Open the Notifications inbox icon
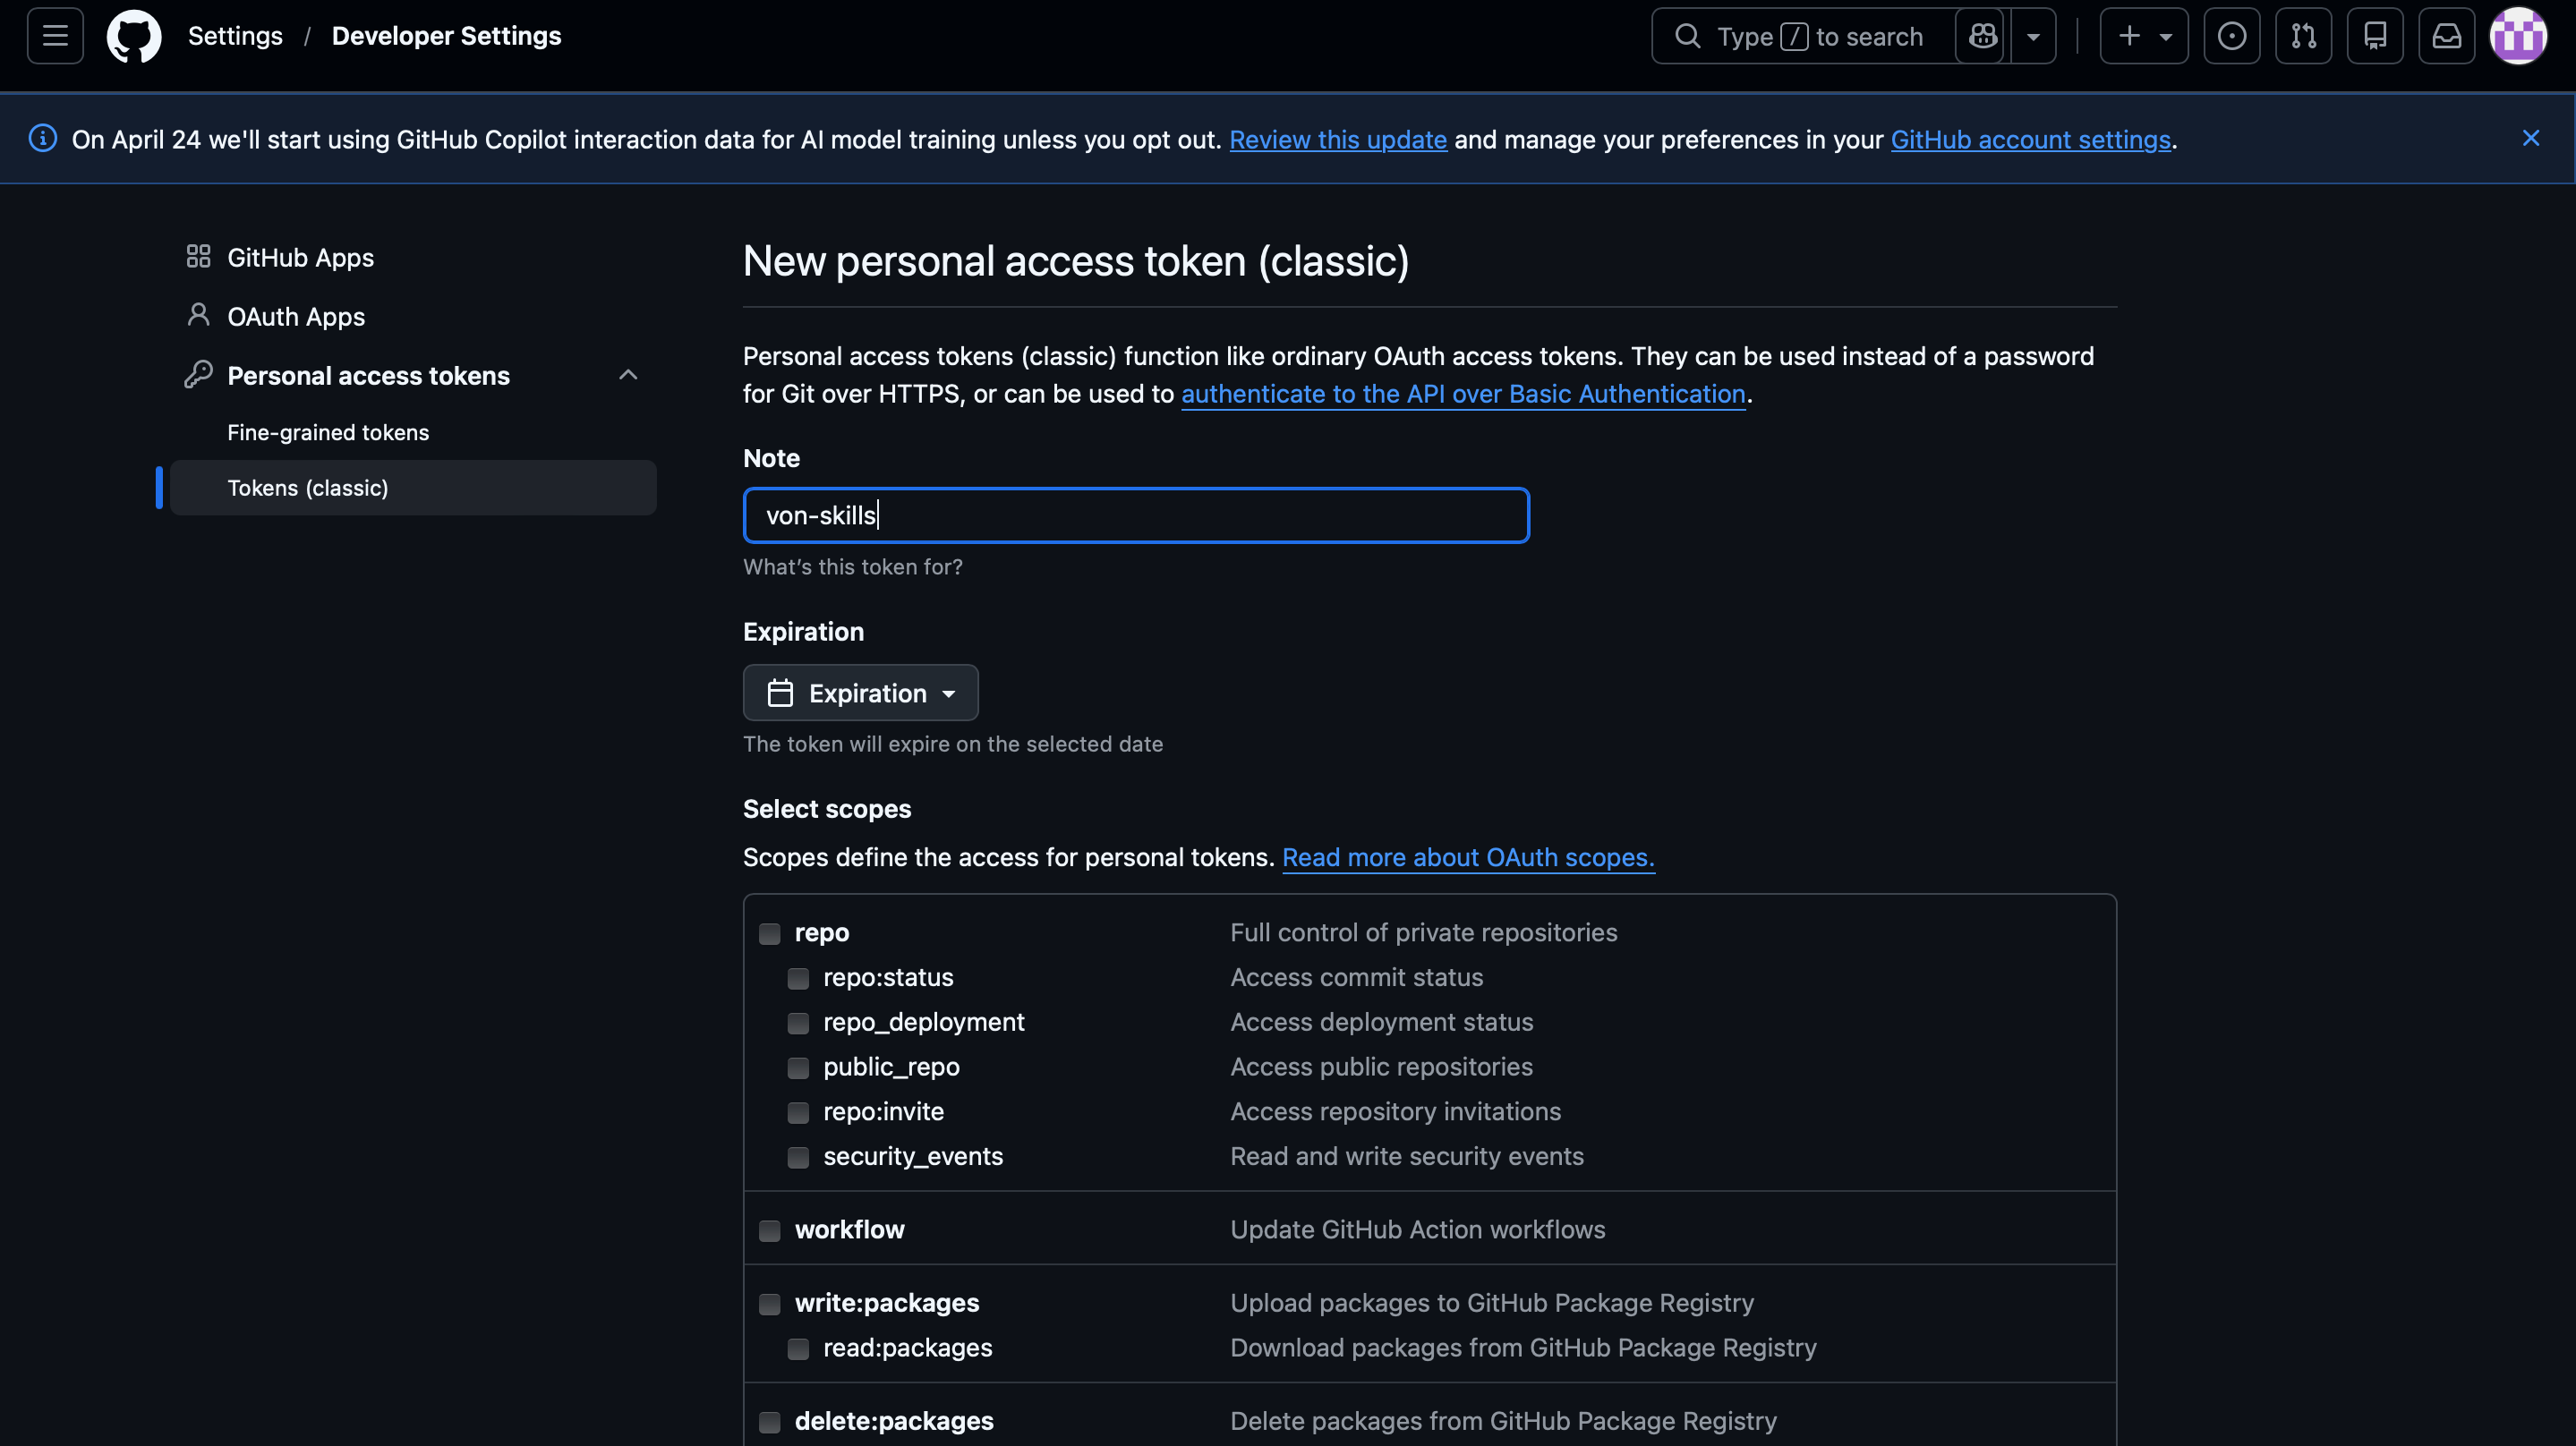Image resolution: width=2576 pixels, height=1446 pixels. pos(2446,36)
